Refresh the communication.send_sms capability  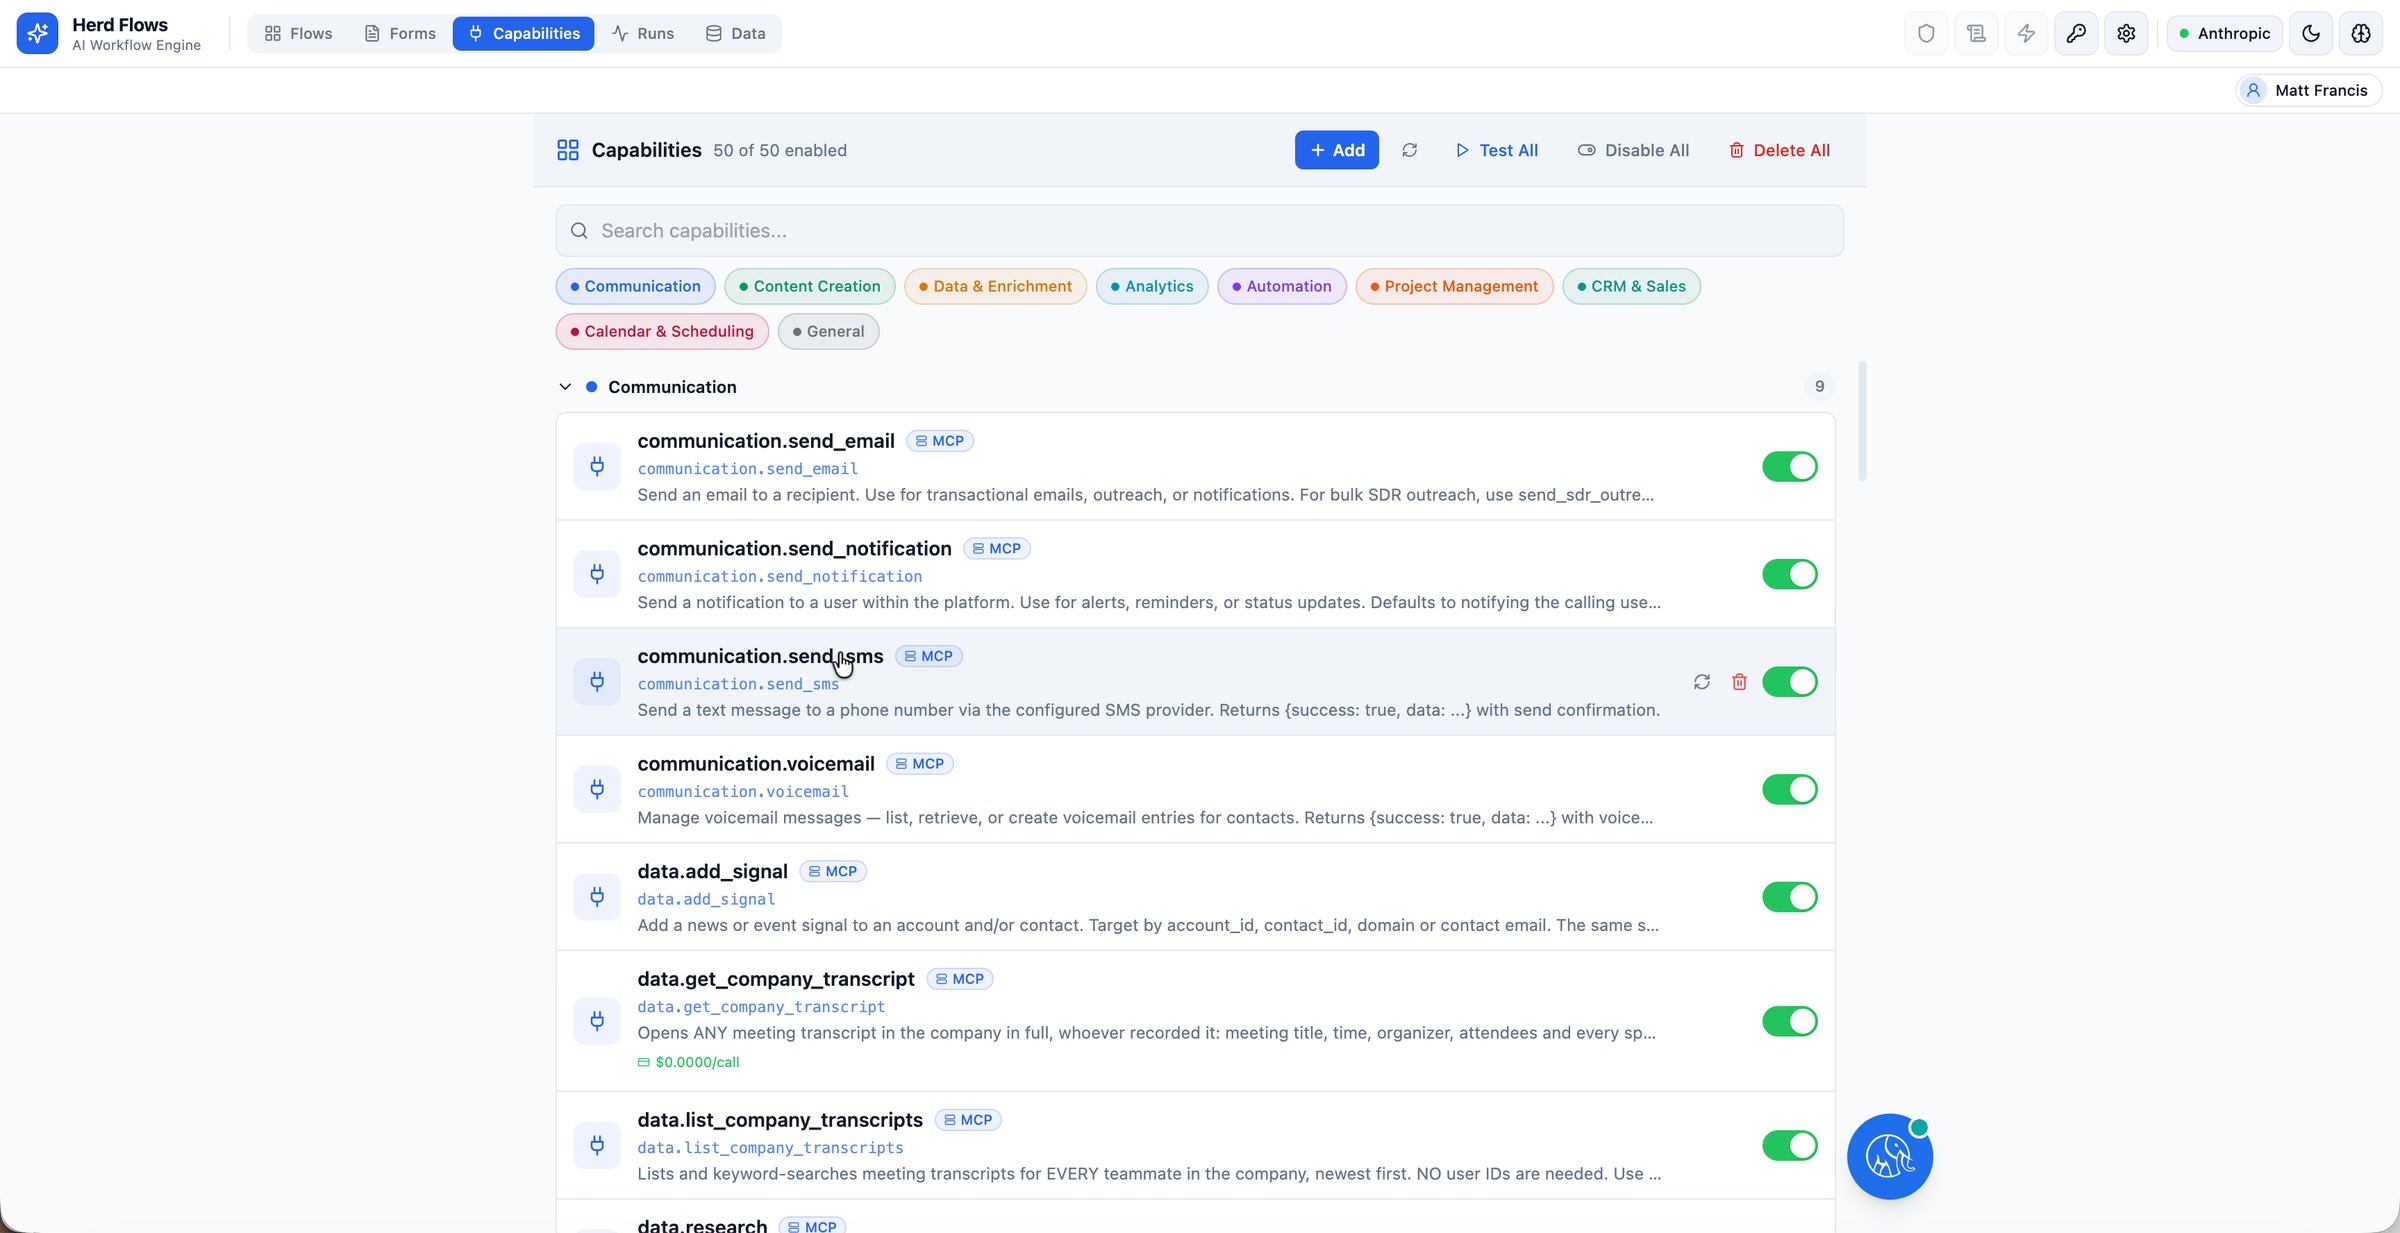(1702, 682)
